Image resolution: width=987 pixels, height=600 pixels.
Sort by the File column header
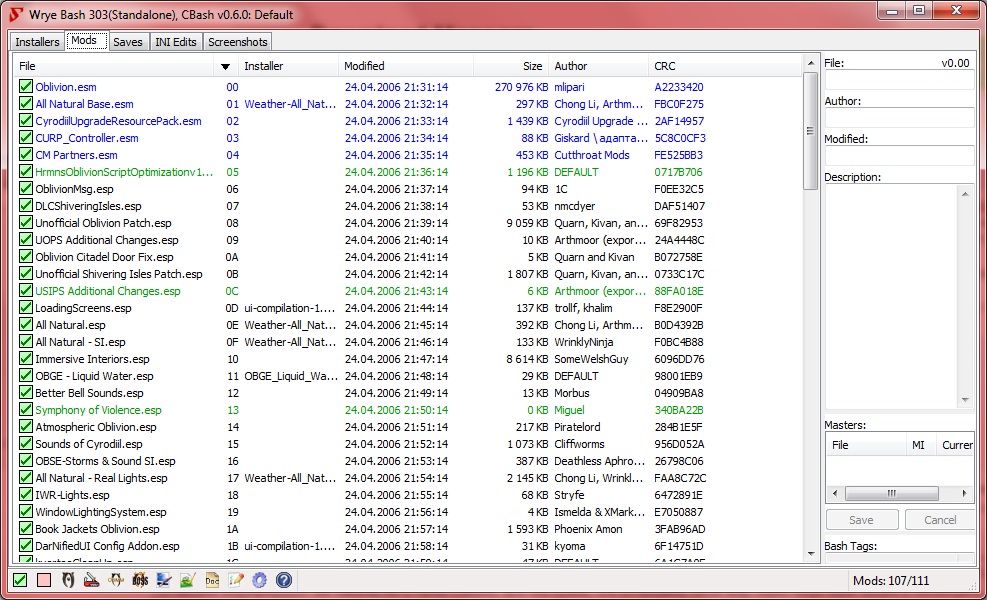tap(113, 65)
